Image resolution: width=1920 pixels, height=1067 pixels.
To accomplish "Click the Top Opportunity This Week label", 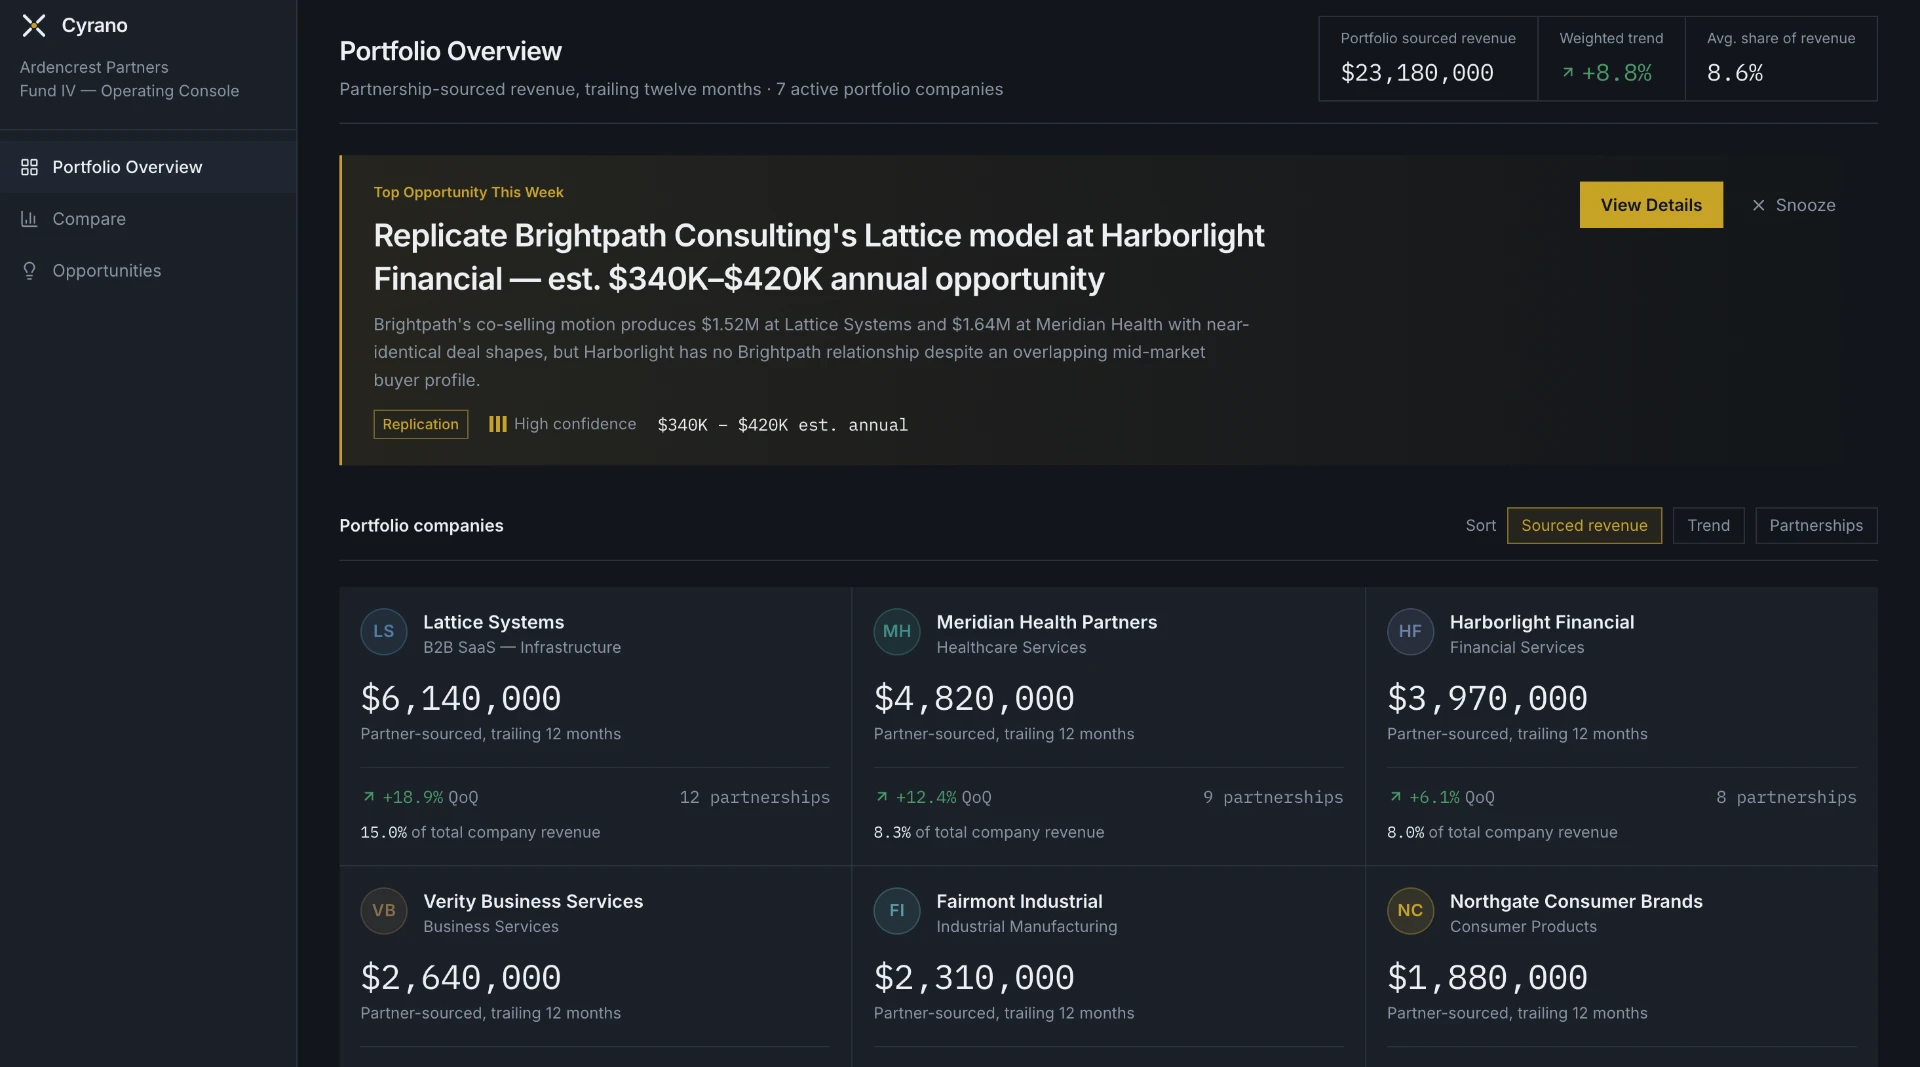I will coord(468,192).
